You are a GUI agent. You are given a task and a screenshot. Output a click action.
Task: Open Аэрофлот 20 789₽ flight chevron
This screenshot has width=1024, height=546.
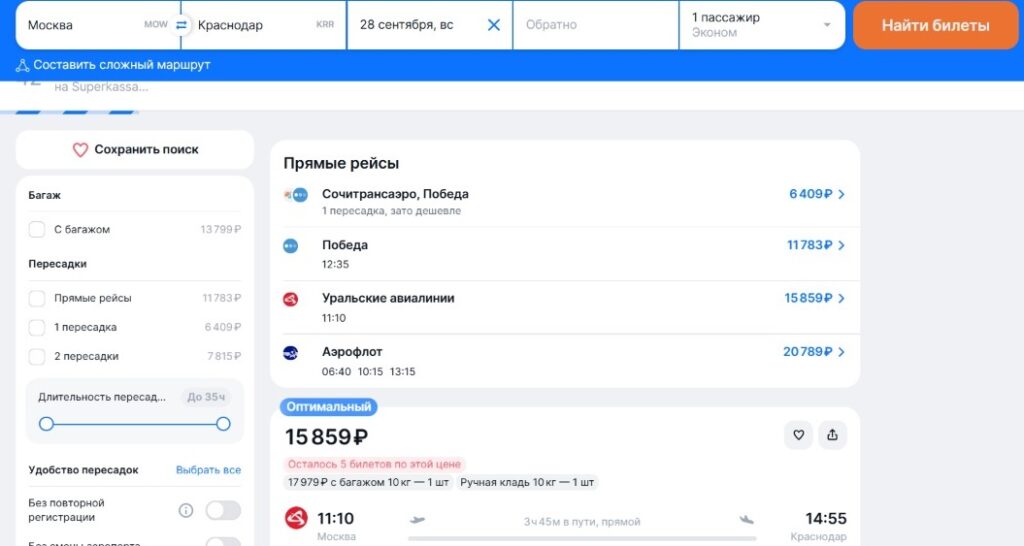(x=841, y=352)
